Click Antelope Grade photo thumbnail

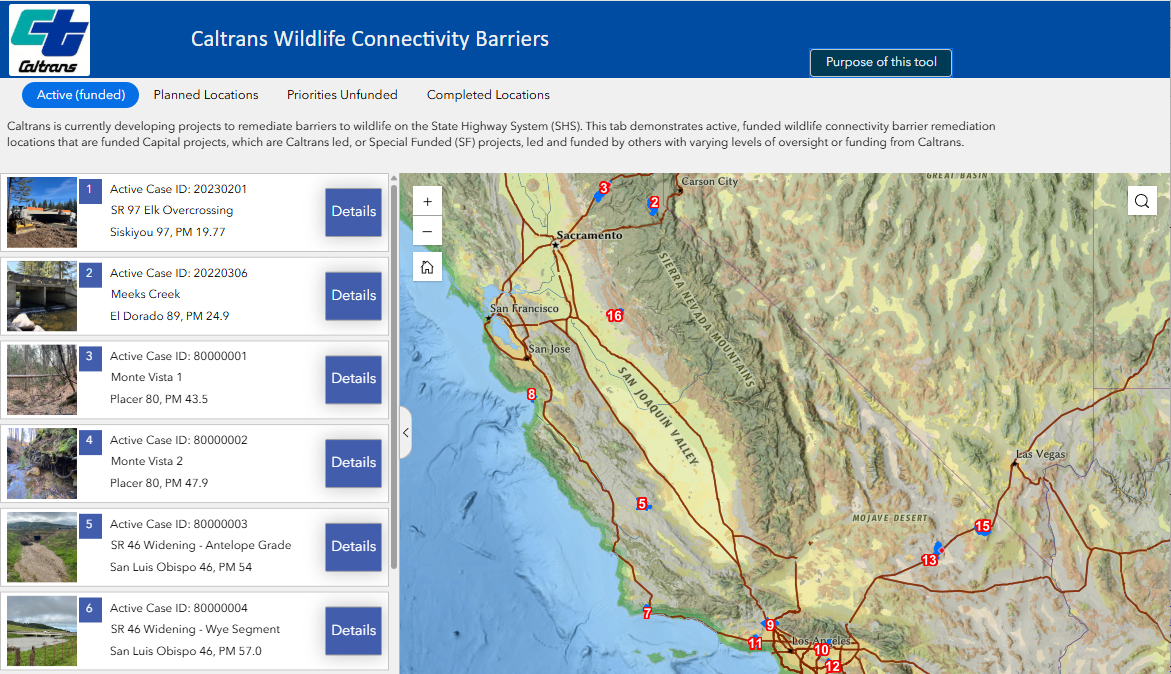[42, 547]
